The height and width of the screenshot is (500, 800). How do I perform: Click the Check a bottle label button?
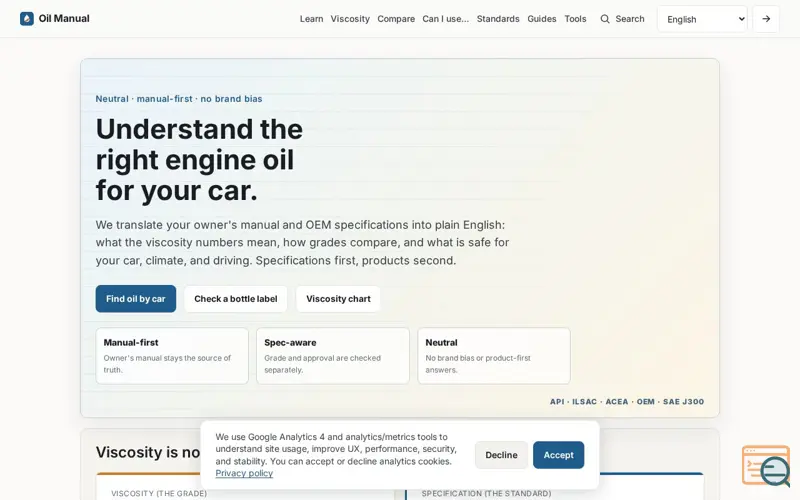click(x=236, y=299)
